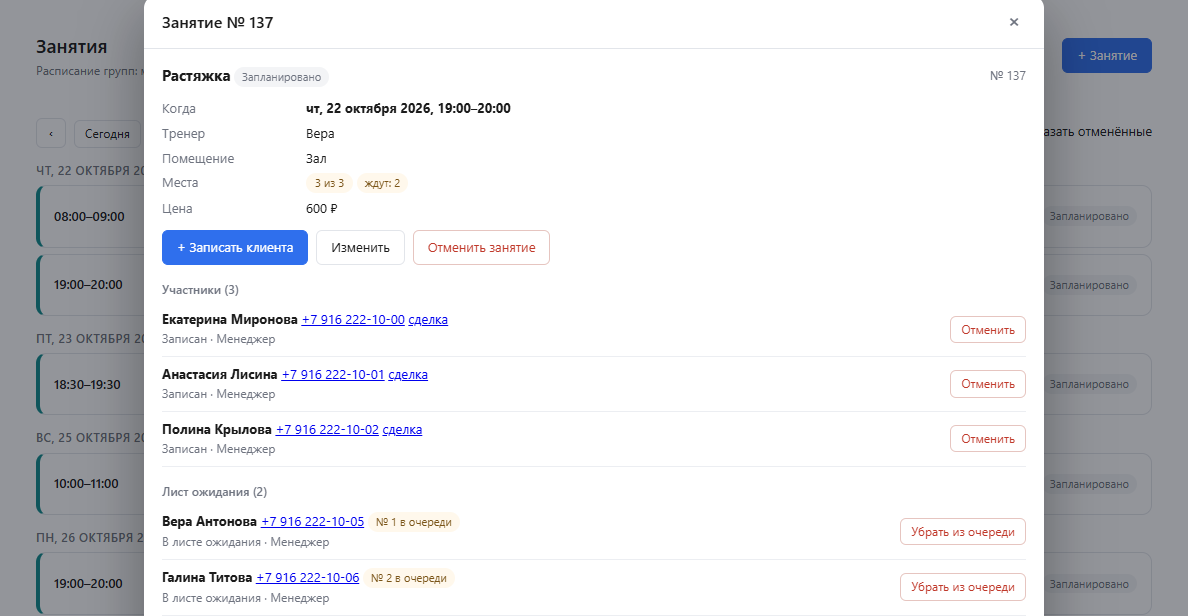Screen dimensions: 1188x616
Task: Open phone link +7 916 222-10-00
Action: [353, 320]
